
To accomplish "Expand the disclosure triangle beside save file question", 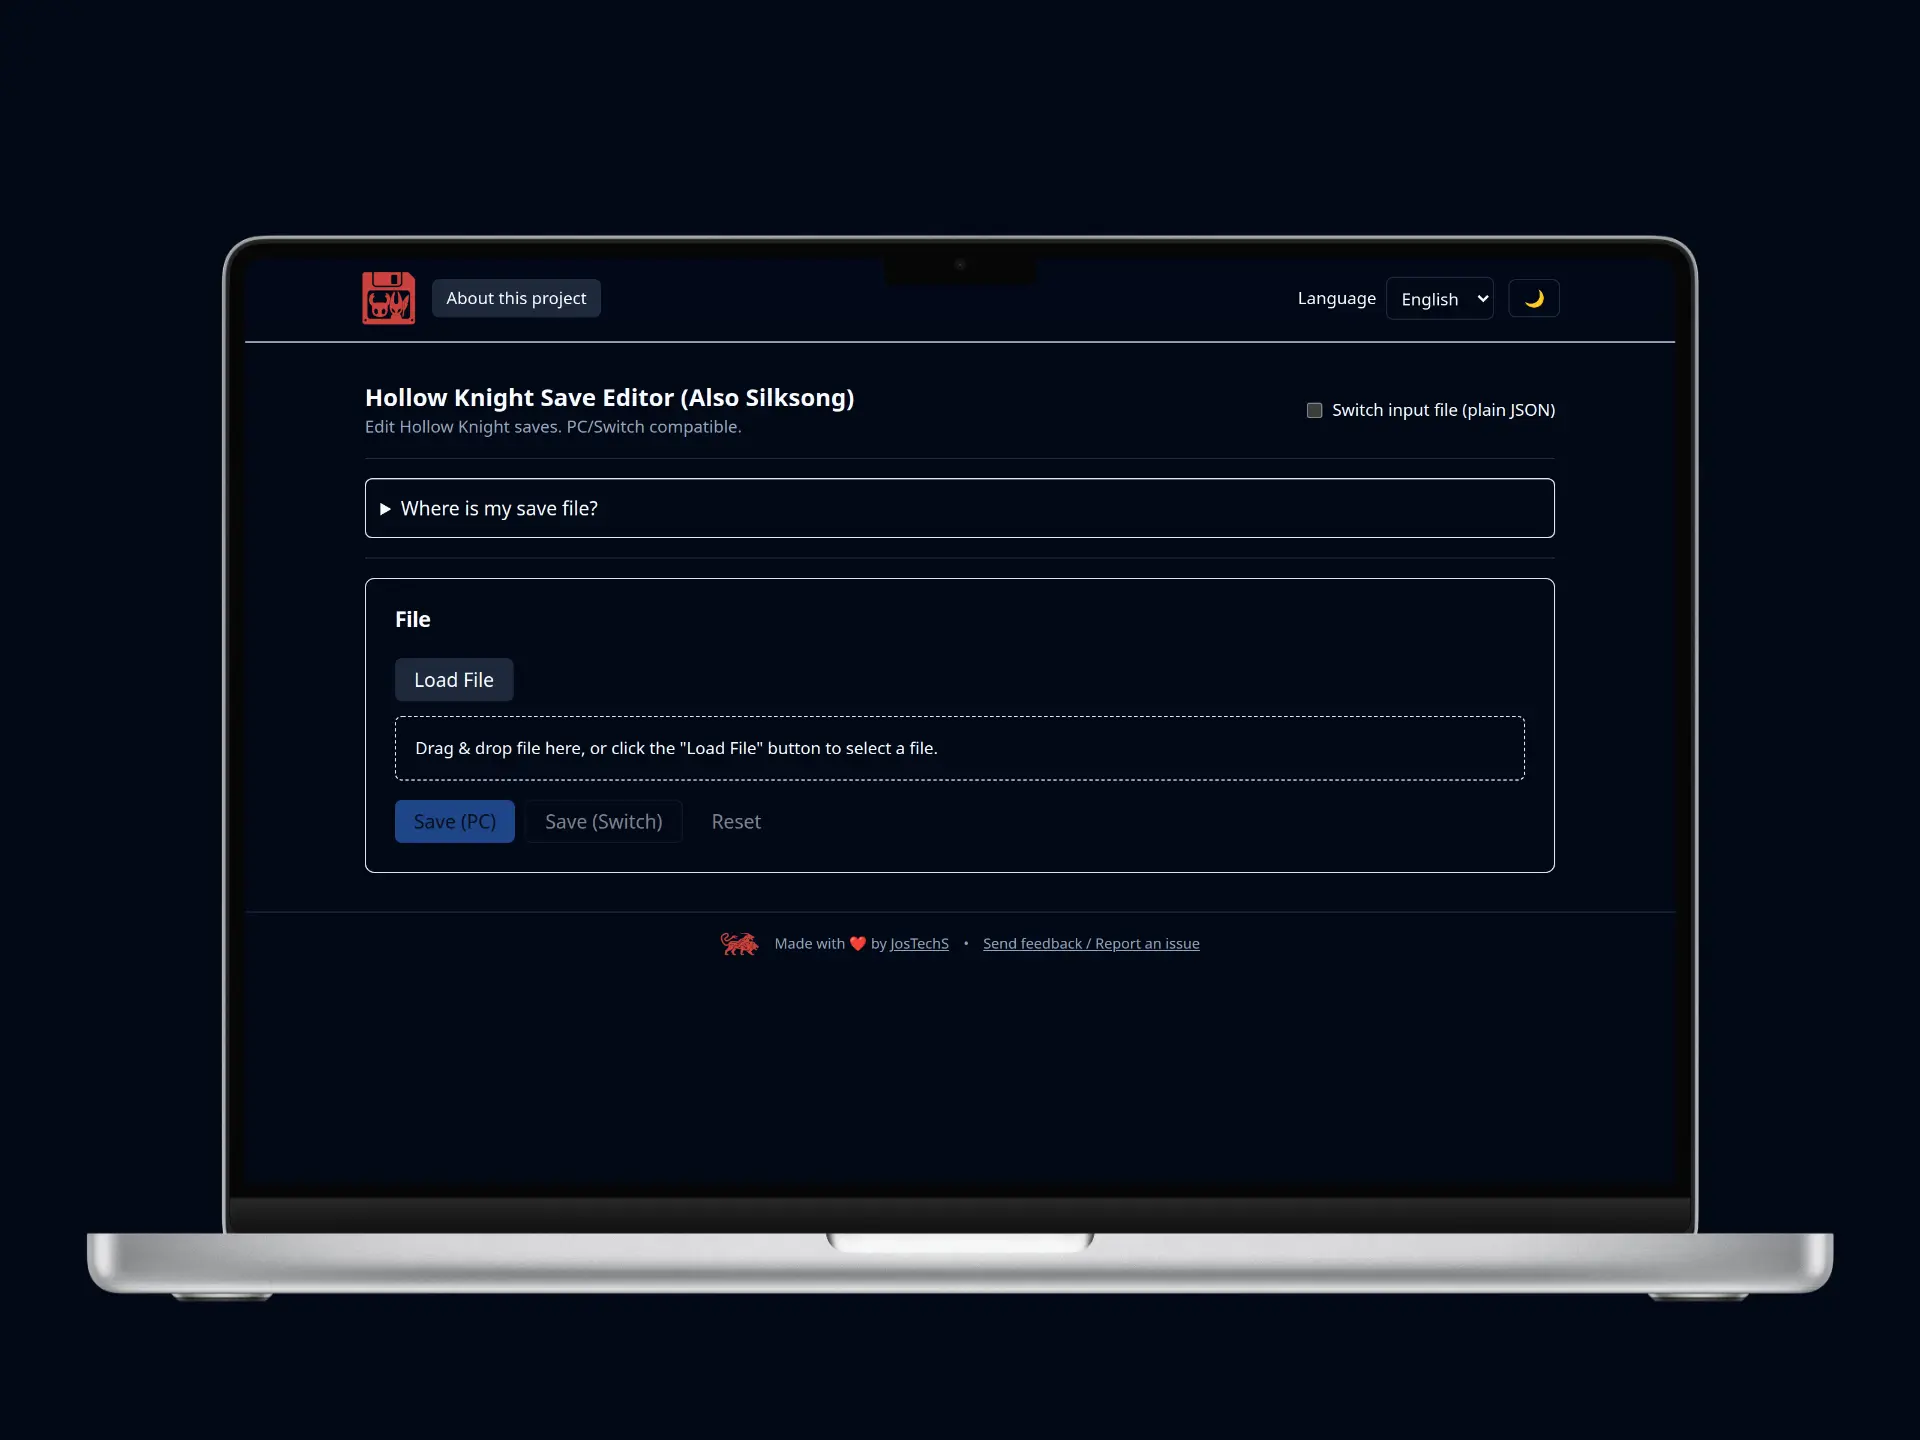I will click(x=385, y=509).
